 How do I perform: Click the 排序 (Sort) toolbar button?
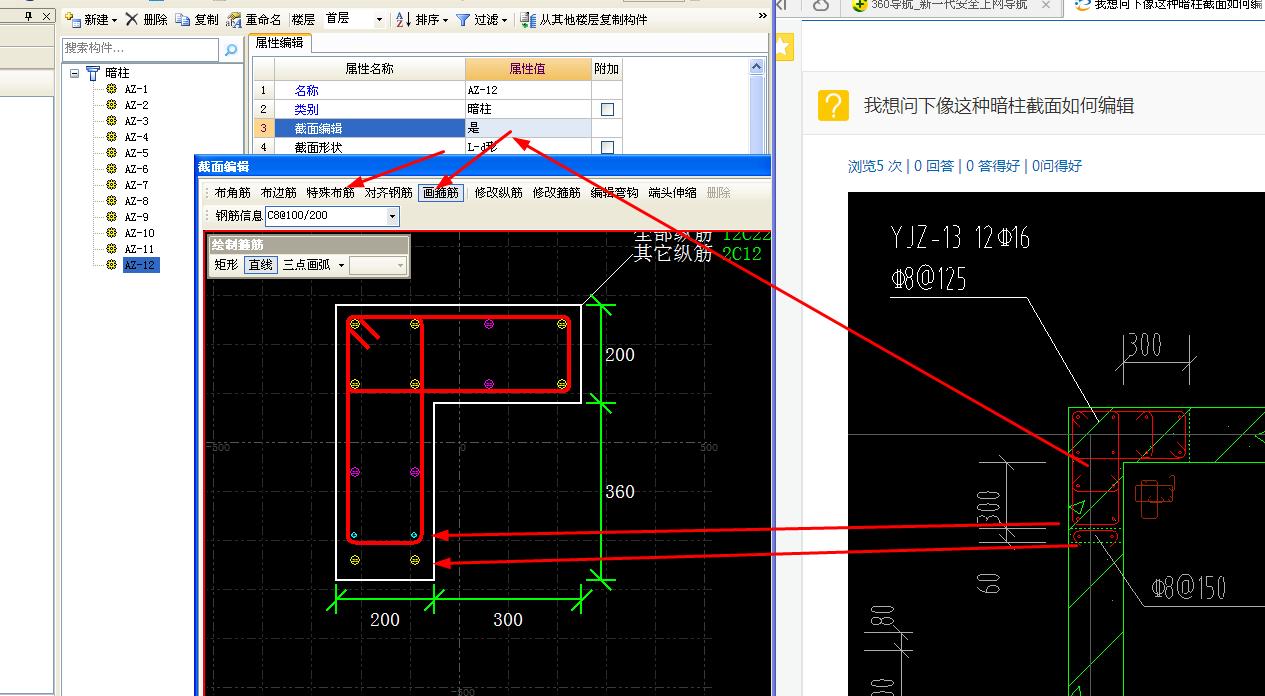[422, 20]
